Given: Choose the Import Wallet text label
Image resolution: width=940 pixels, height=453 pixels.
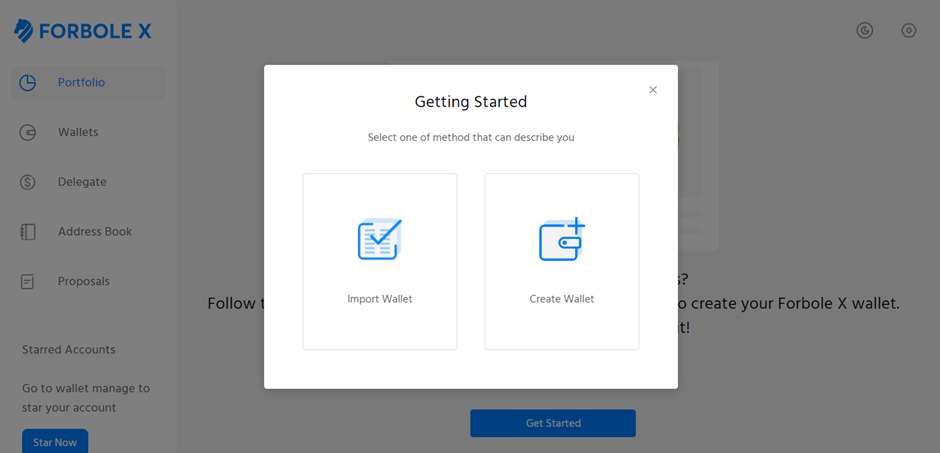Looking at the screenshot, I should (x=380, y=299).
